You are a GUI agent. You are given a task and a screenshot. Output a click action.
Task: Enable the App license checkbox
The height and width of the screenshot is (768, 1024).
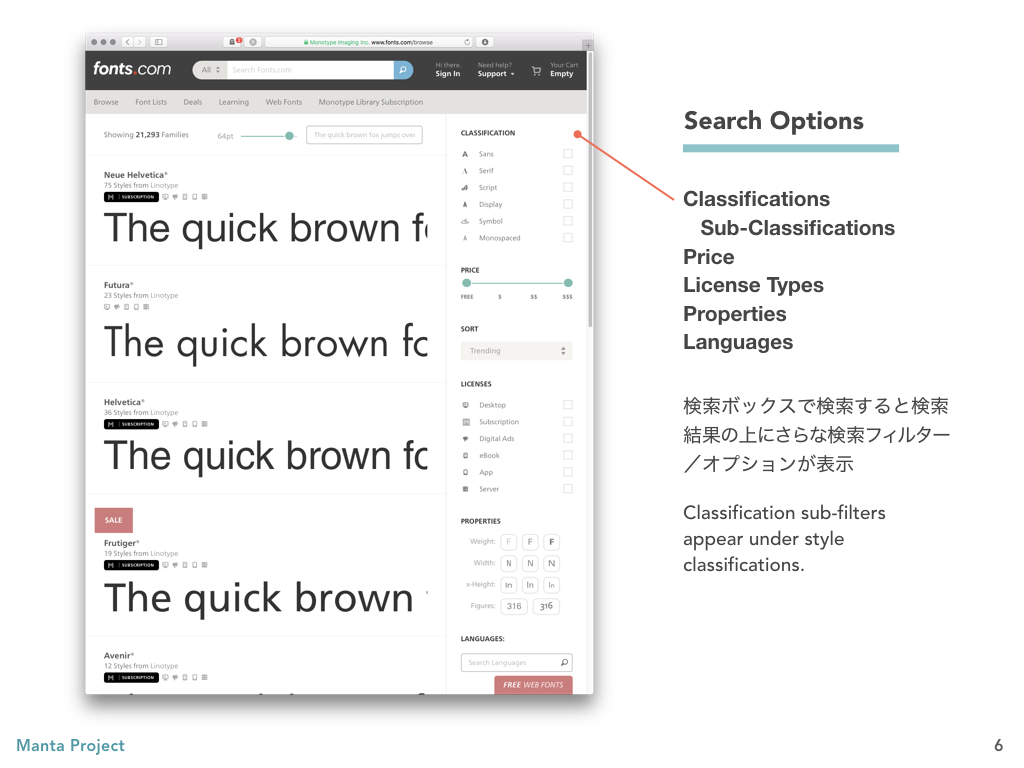[568, 472]
